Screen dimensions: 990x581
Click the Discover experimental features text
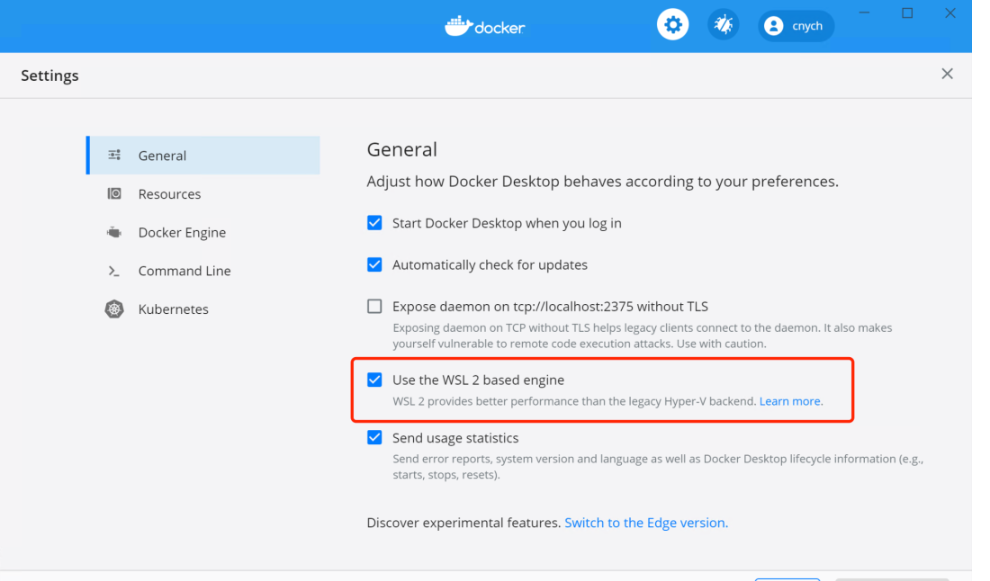463,523
